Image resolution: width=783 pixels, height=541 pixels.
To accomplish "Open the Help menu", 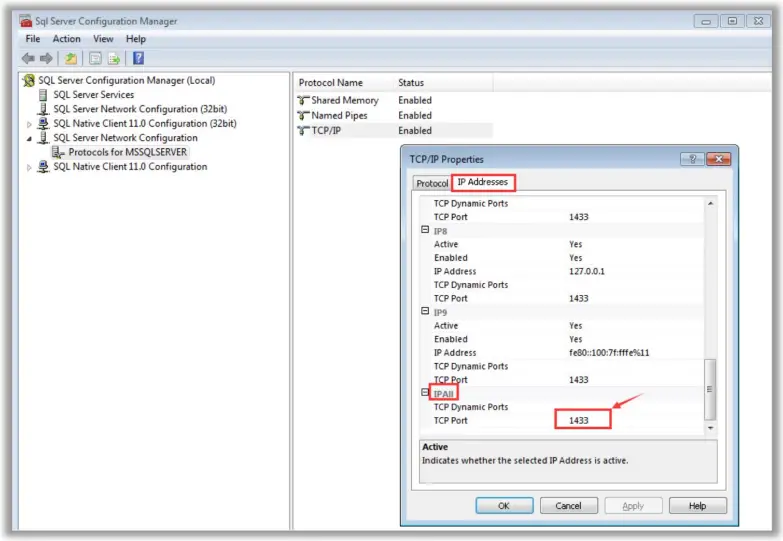I will pos(136,39).
